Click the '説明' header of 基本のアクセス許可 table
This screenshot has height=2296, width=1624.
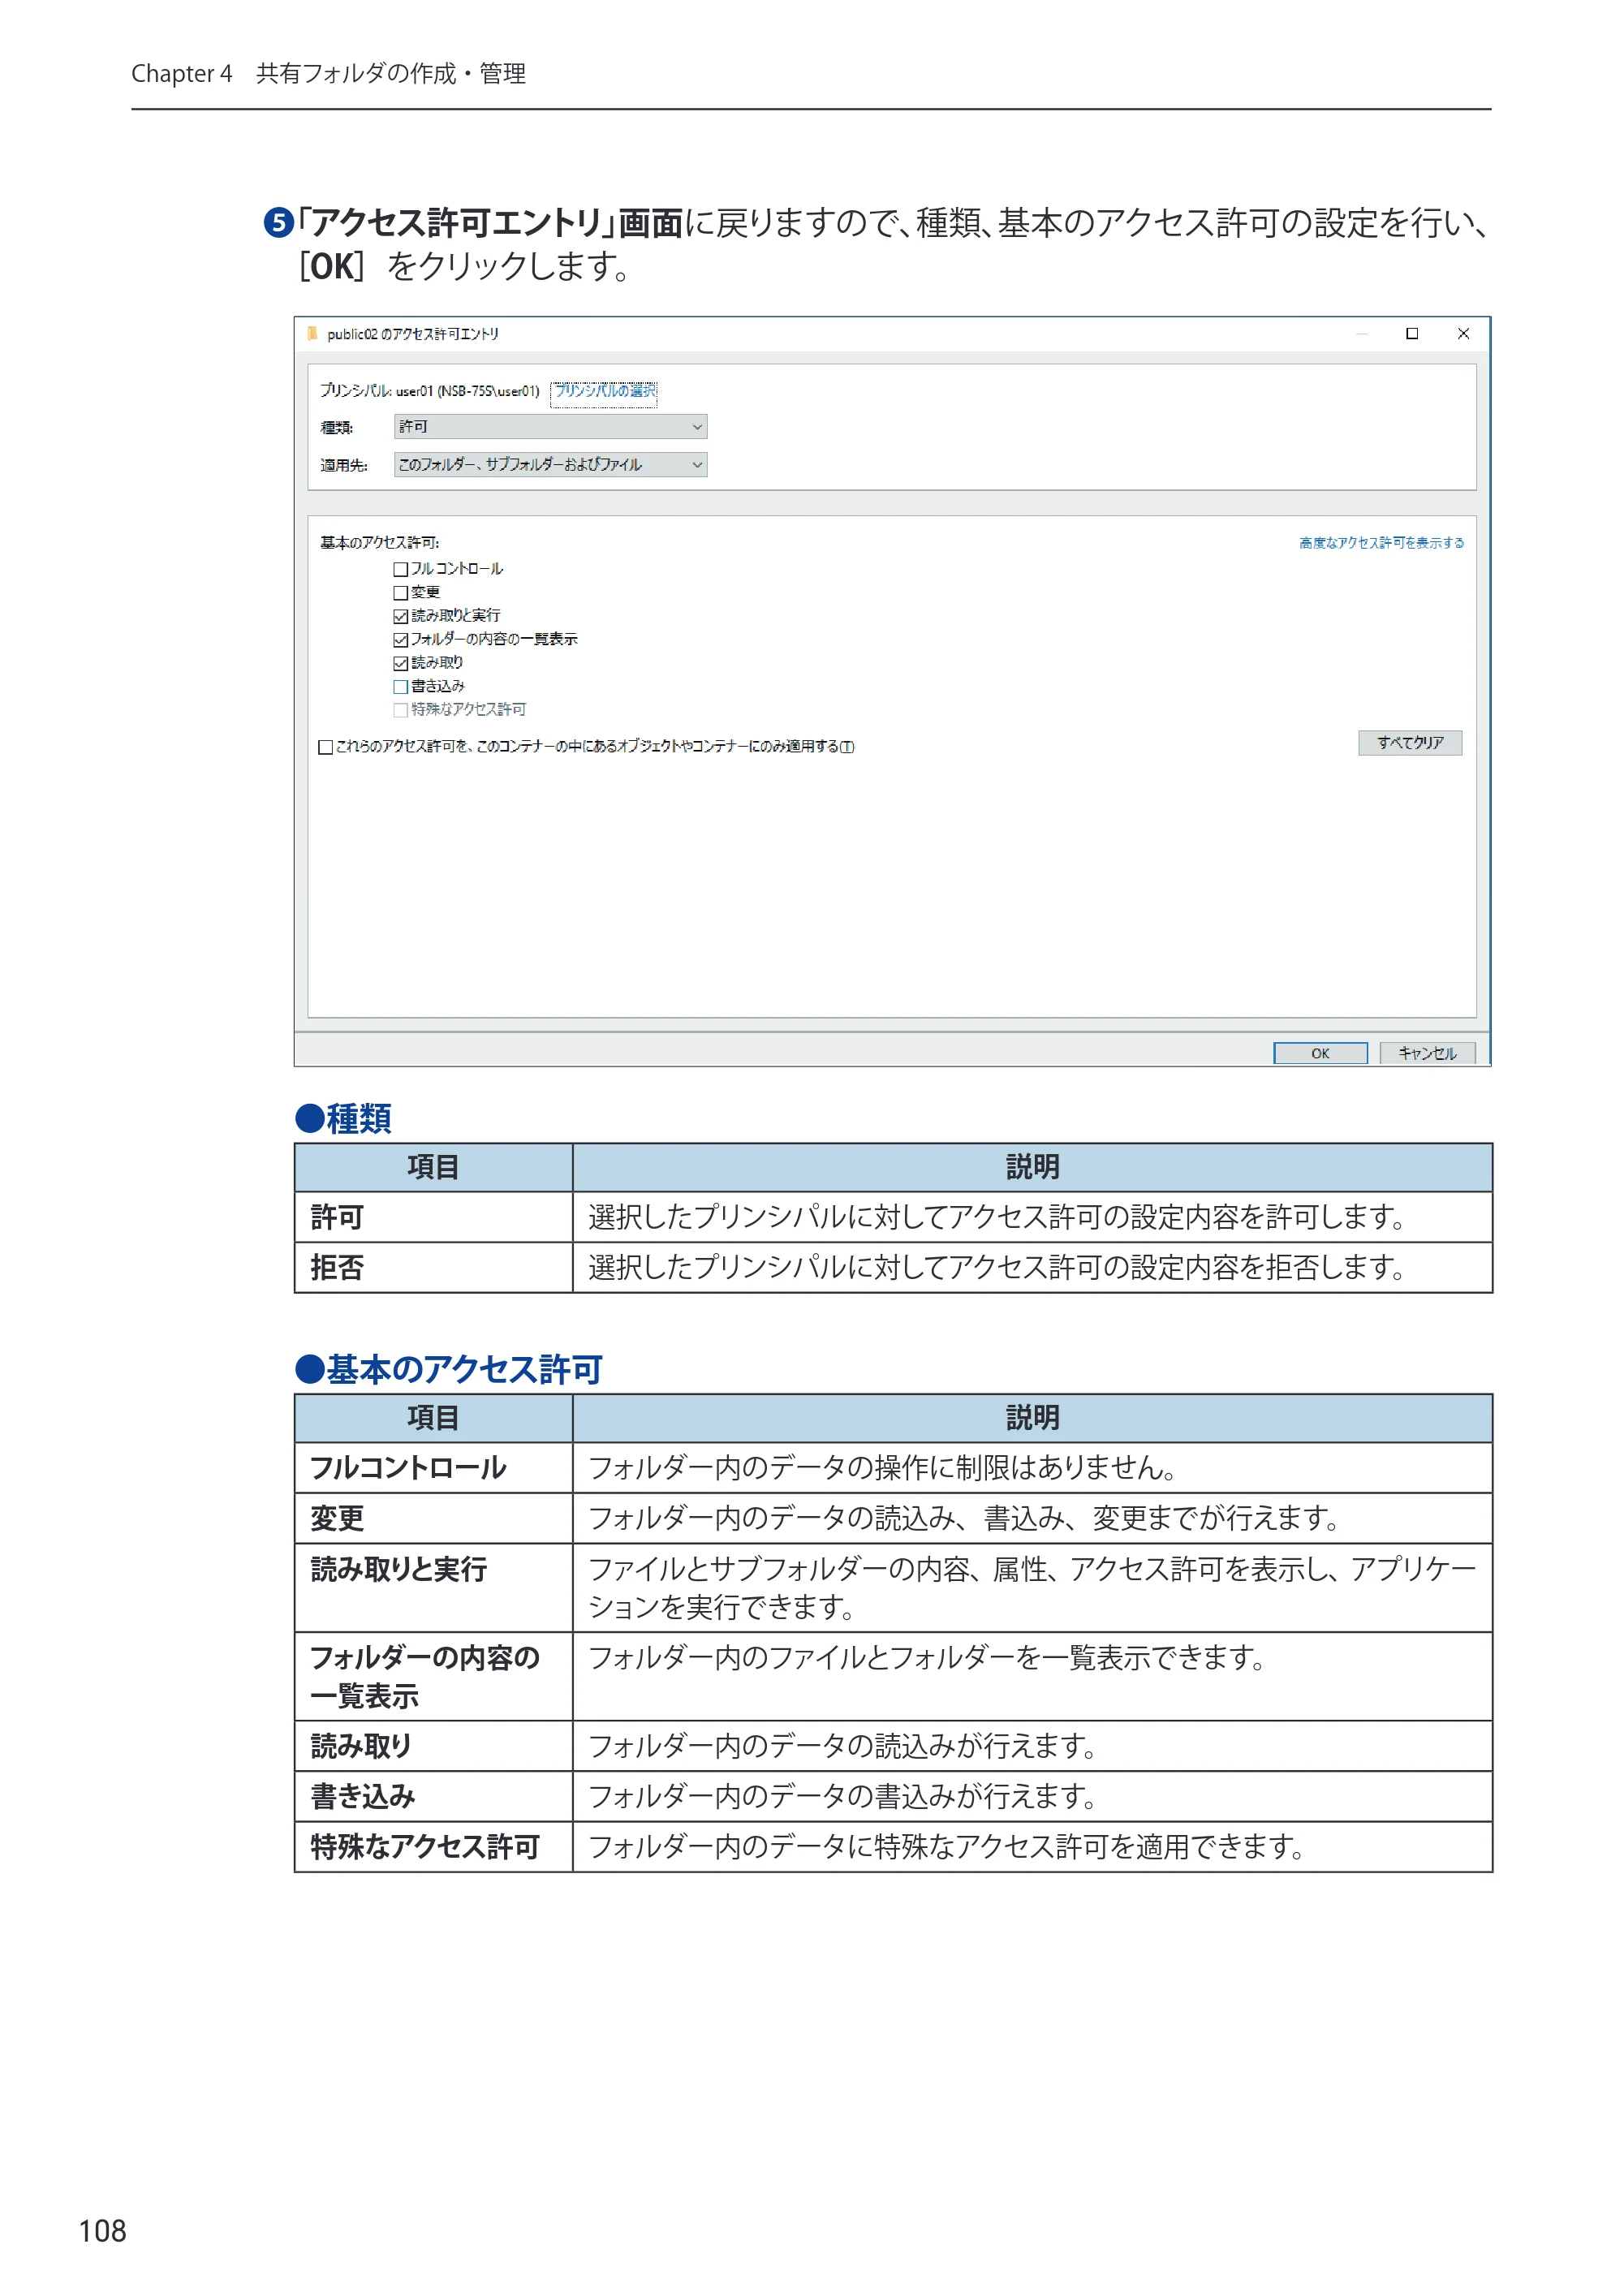coord(1032,1418)
